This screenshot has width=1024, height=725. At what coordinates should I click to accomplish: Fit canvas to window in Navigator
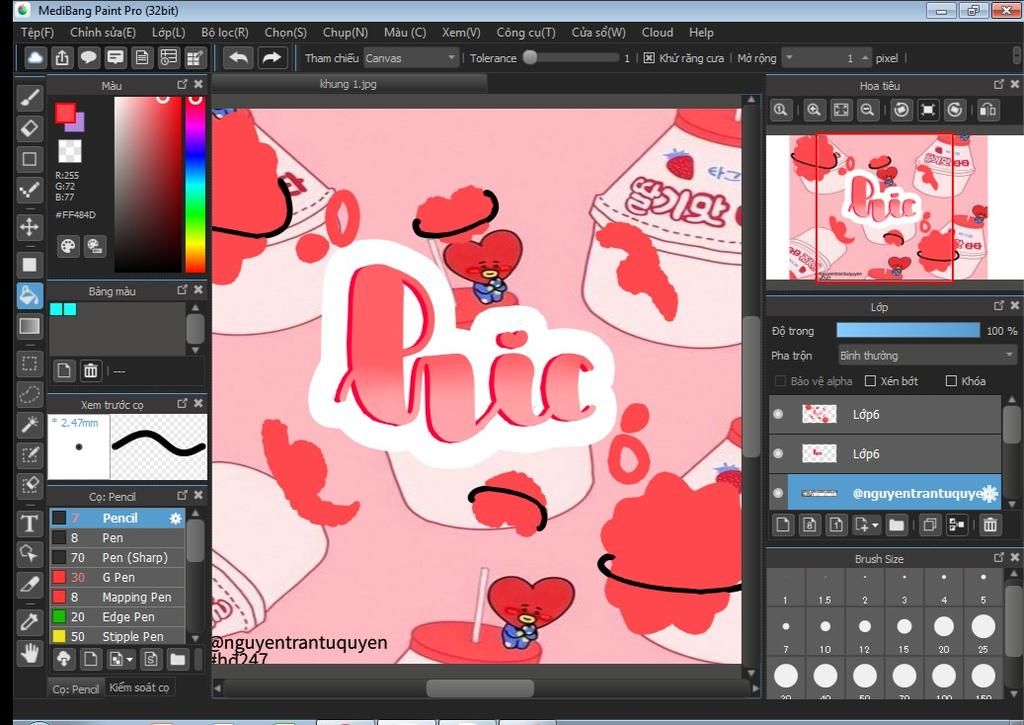point(841,110)
